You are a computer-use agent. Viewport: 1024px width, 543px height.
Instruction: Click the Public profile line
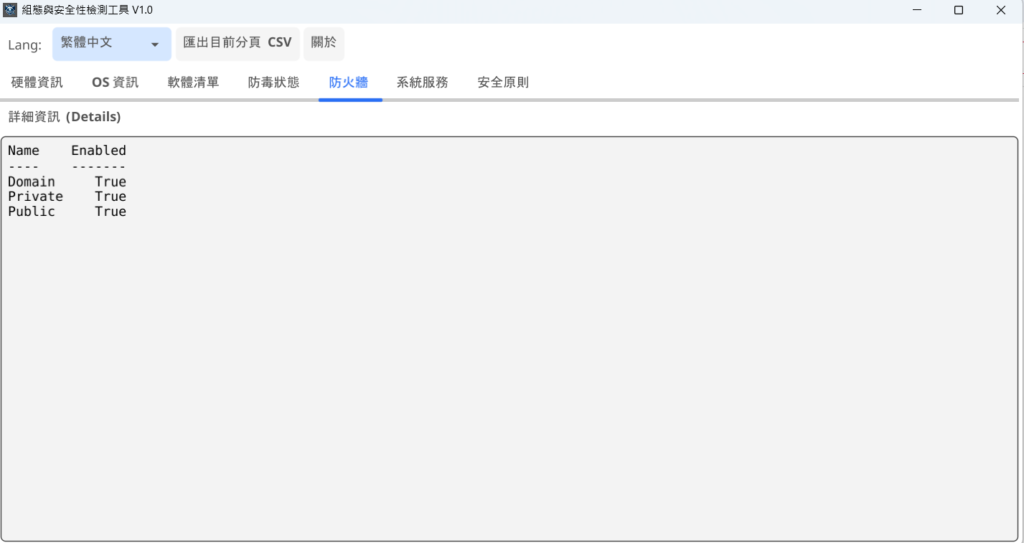(66, 212)
